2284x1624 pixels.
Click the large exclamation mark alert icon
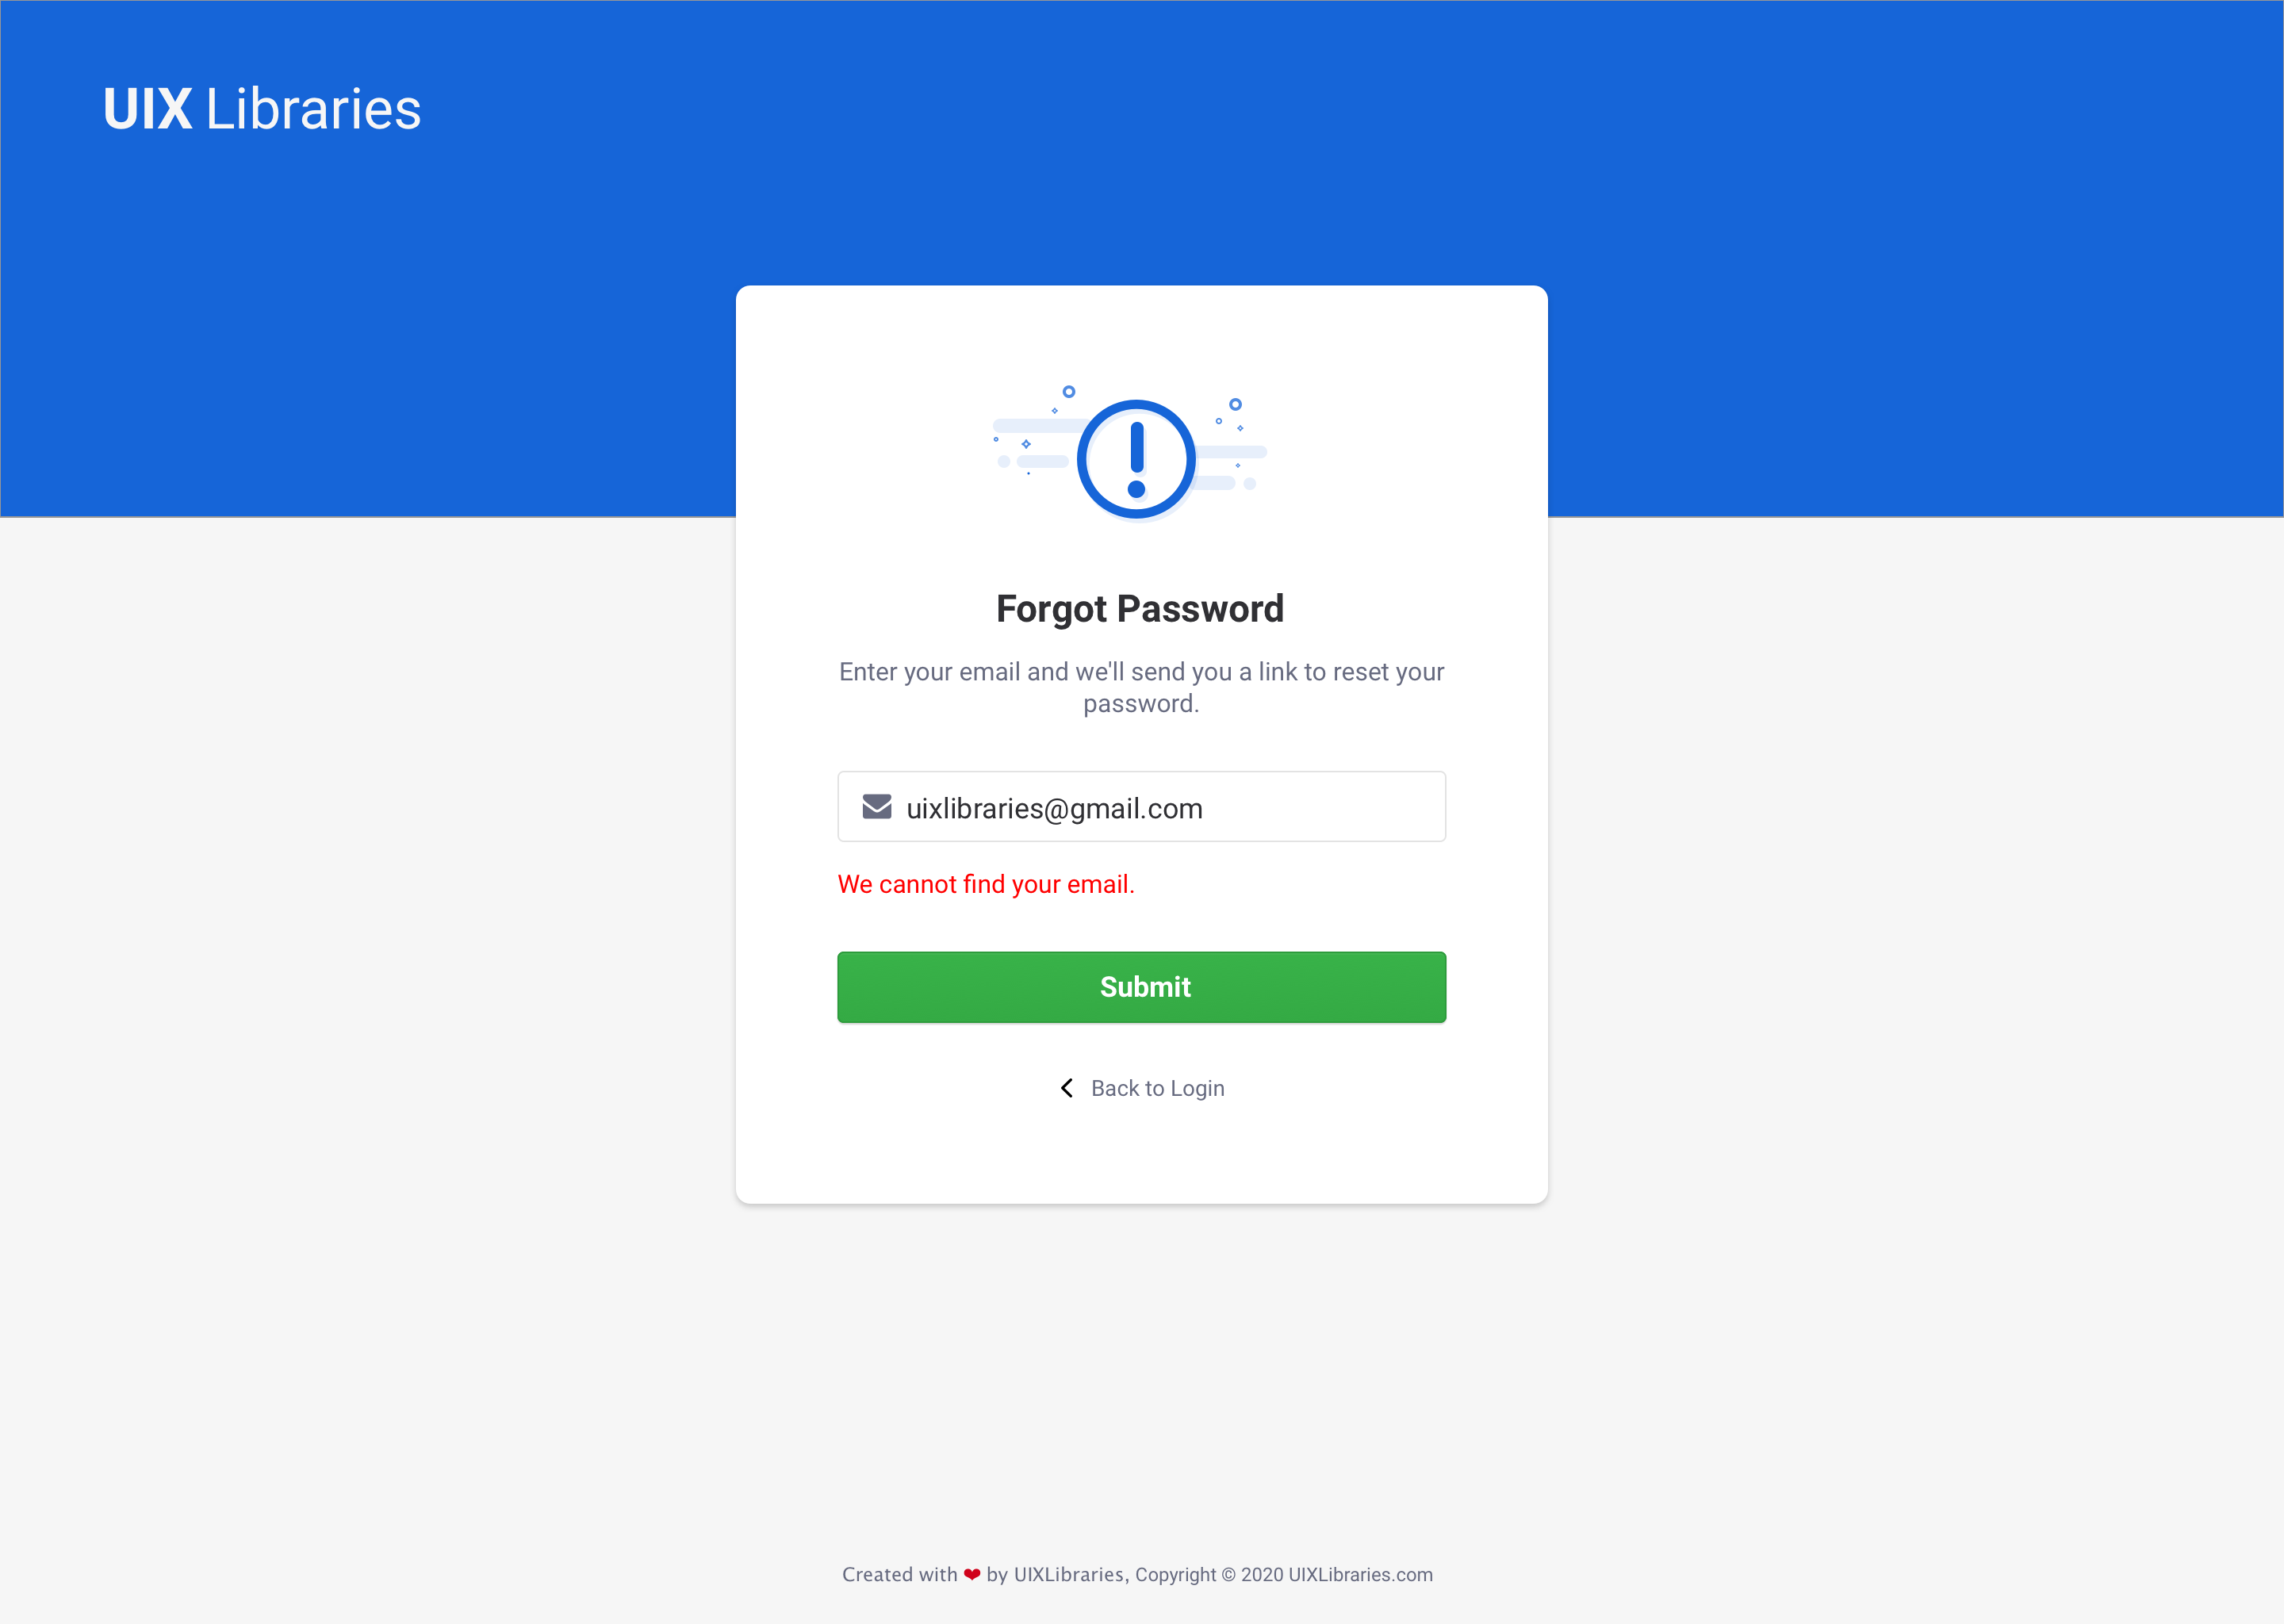click(1136, 460)
